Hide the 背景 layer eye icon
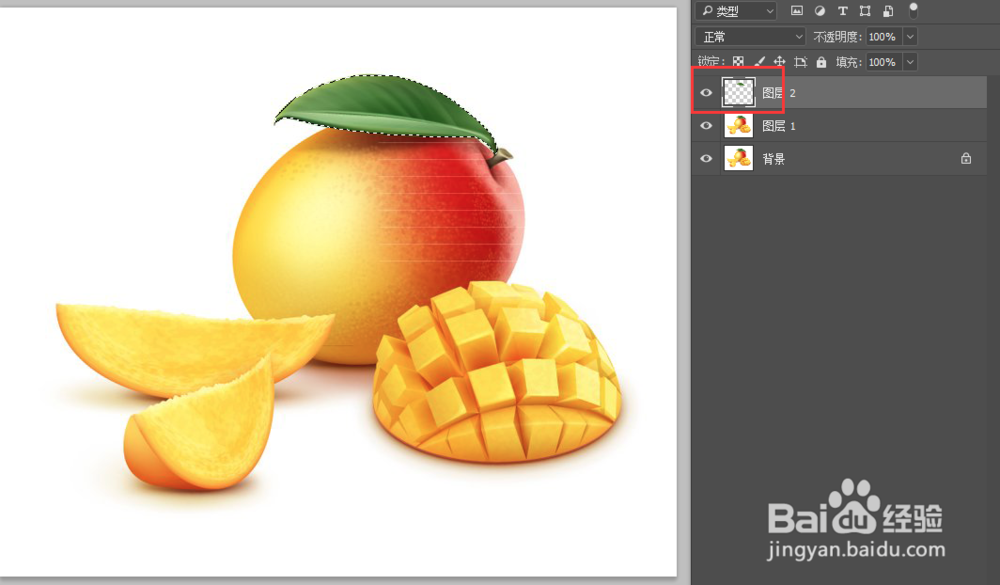 click(x=706, y=158)
